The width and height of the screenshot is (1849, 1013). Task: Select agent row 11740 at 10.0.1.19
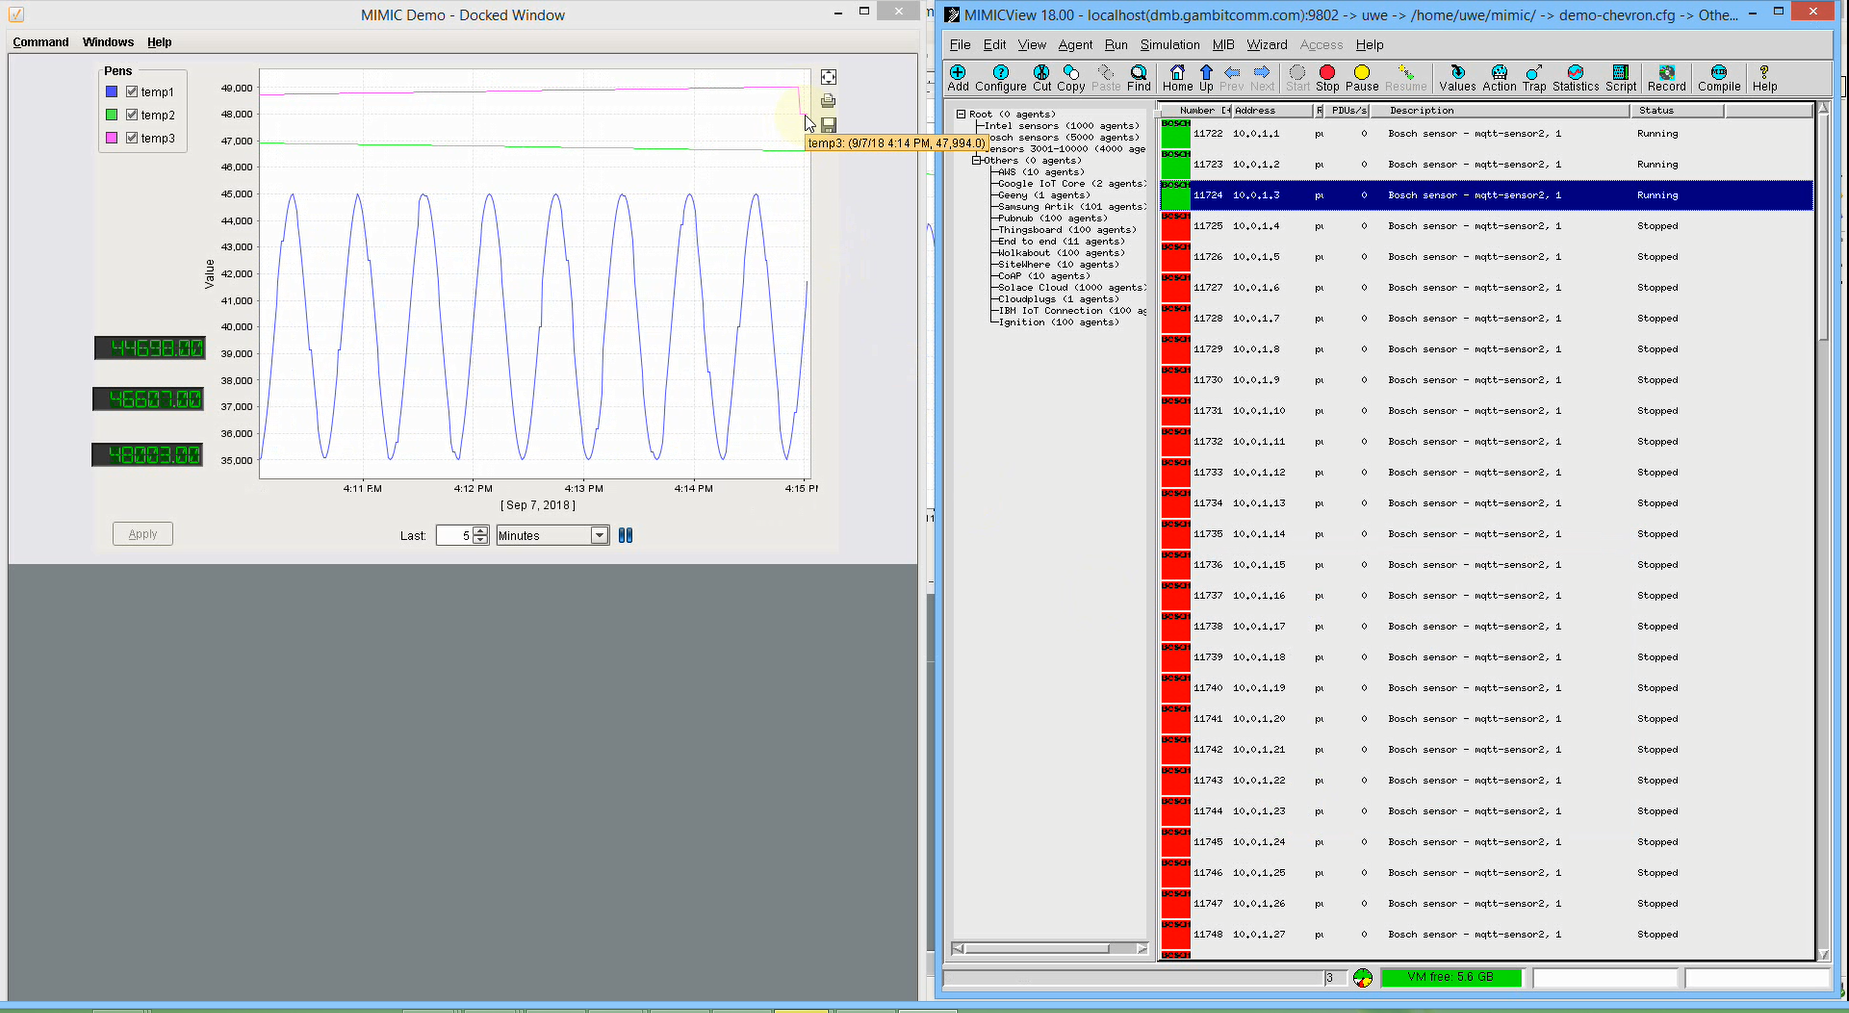[1486, 688]
